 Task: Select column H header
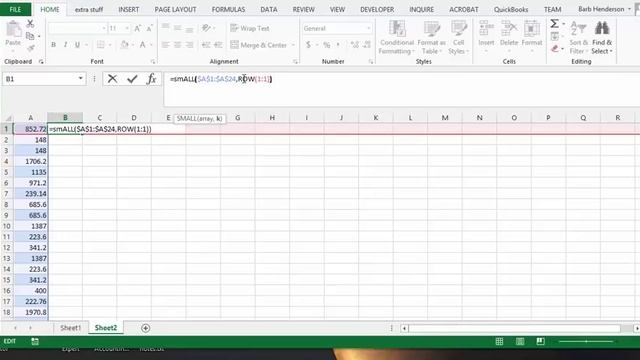(x=272, y=118)
